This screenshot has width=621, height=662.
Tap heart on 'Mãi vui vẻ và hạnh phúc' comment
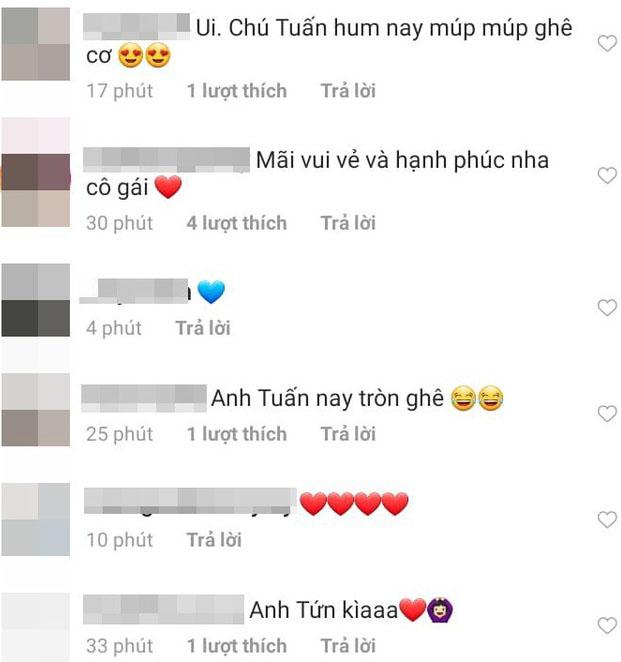pyautogui.click(x=607, y=176)
